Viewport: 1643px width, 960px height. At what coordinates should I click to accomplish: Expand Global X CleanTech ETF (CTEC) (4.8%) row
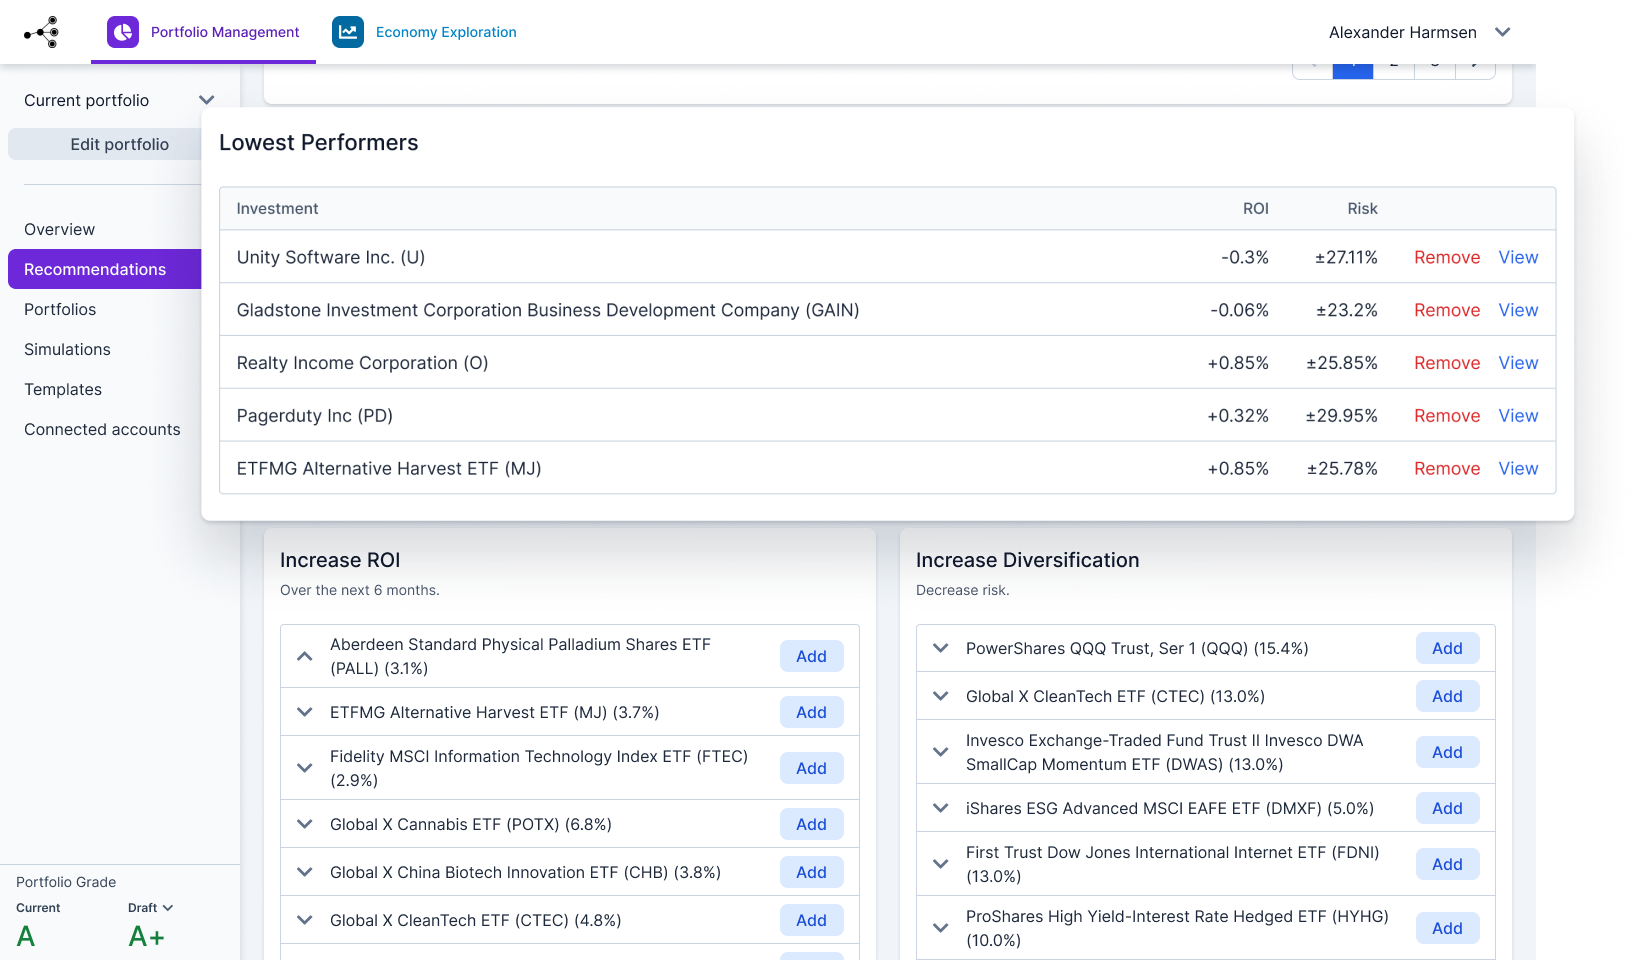[x=305, y=920]
